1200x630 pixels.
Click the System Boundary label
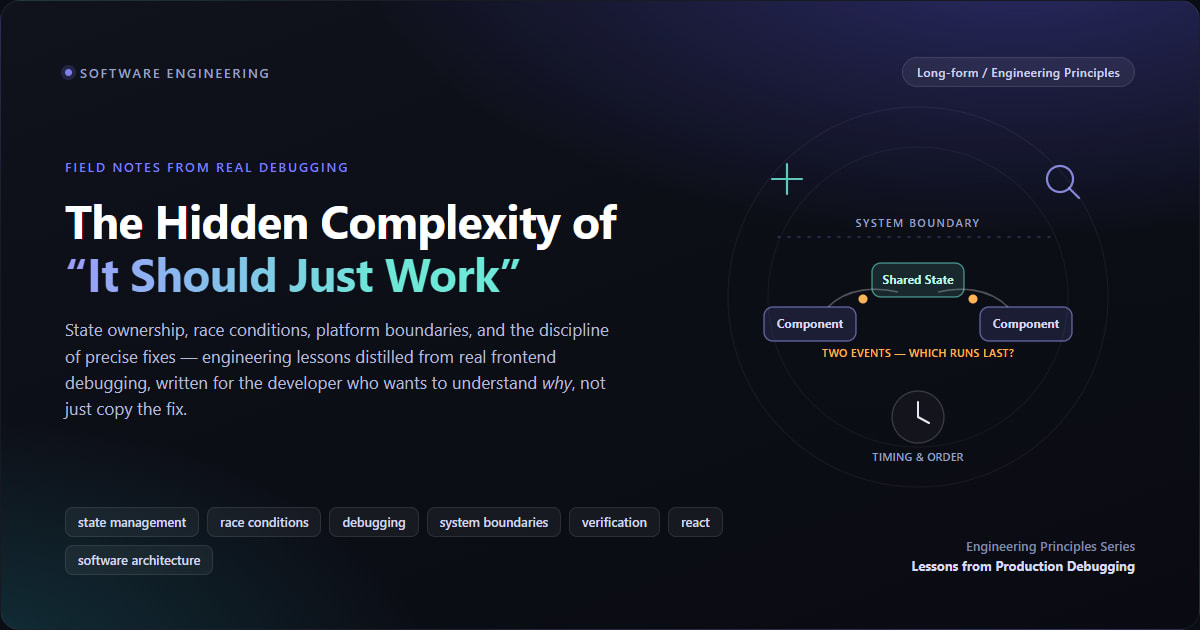[x=918, y=223]
